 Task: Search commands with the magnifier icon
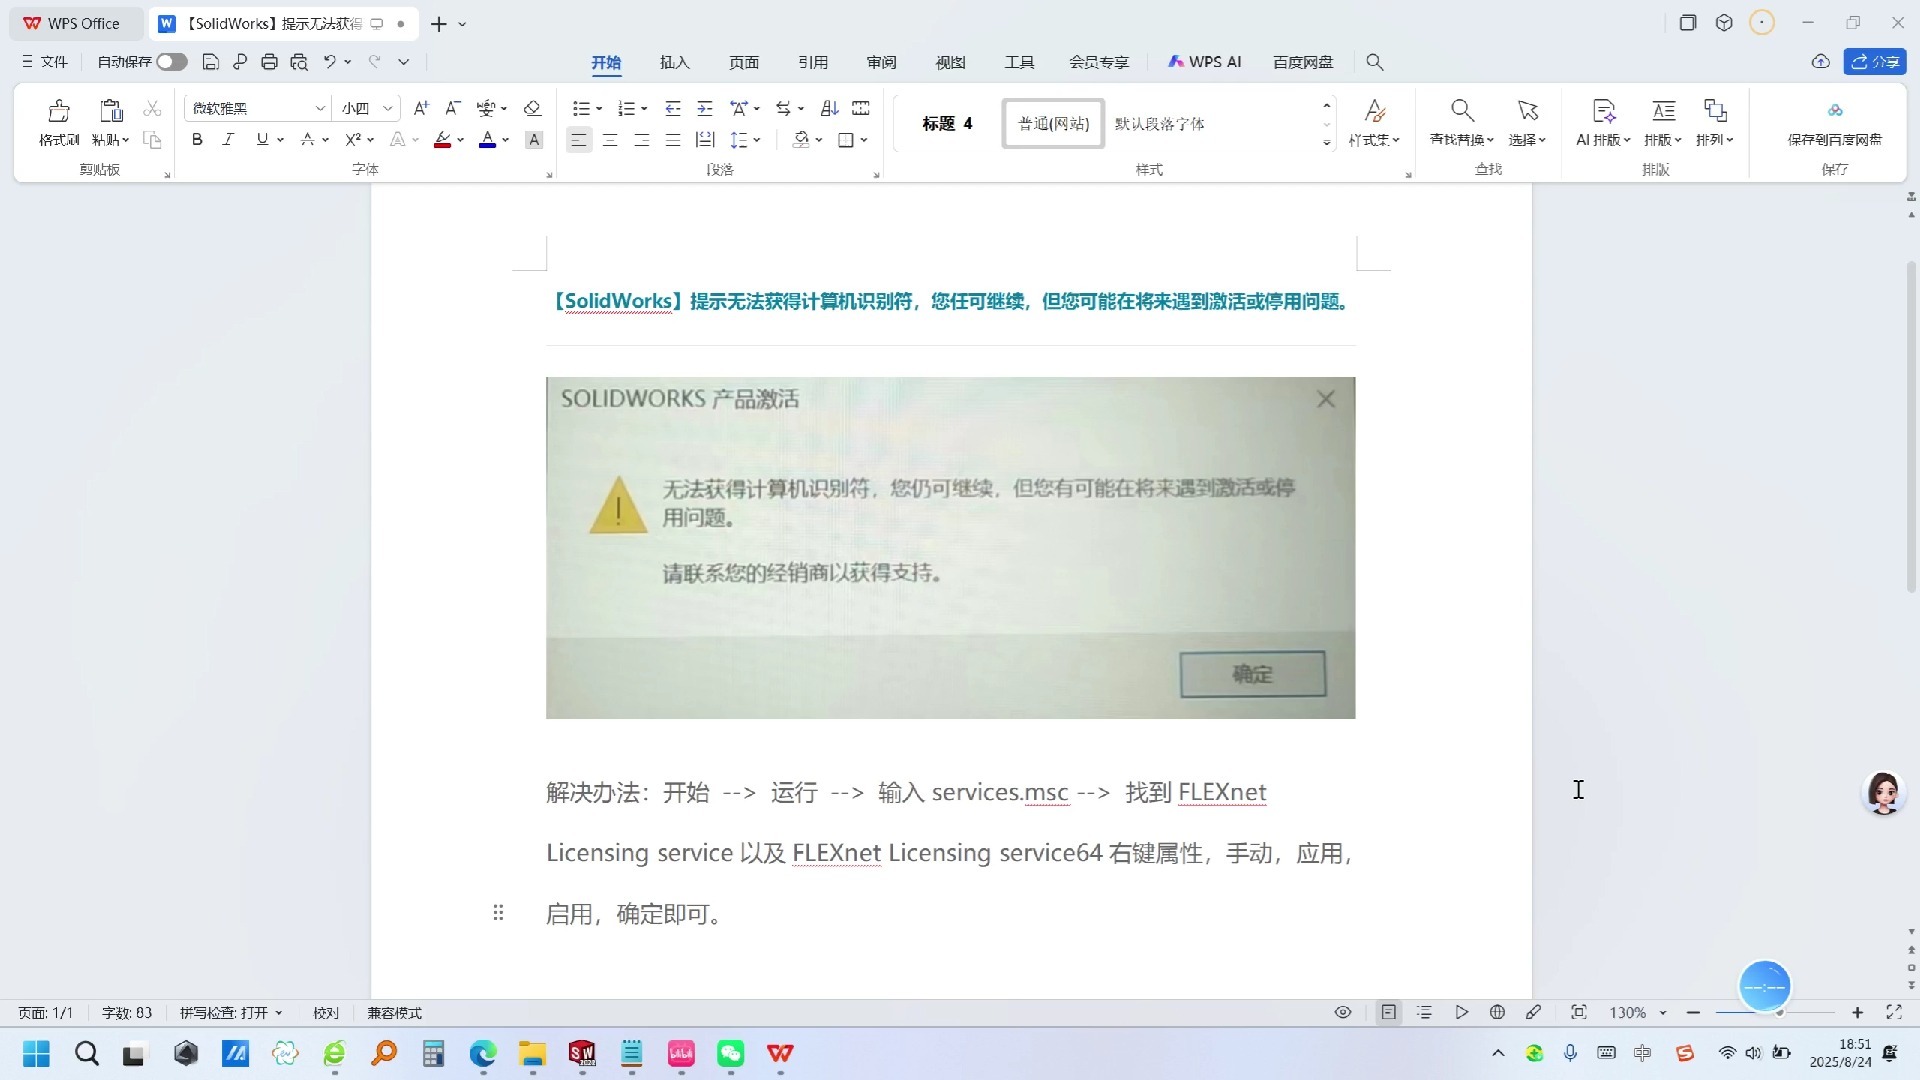coord(1375,62)
